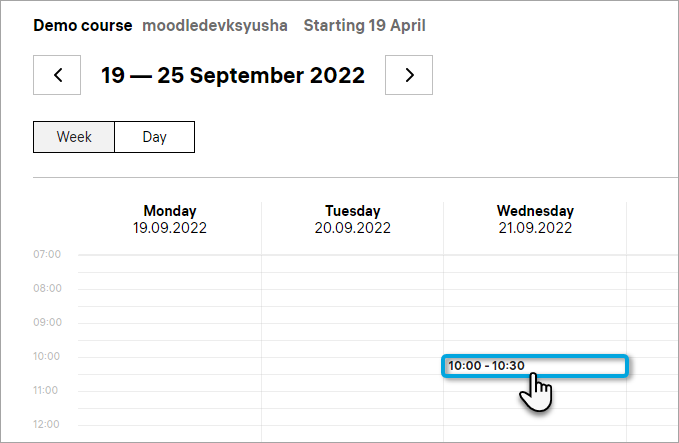Click the moodledevksyusha course label
Screen dimensions: 679x443
[x=214, y=24]
